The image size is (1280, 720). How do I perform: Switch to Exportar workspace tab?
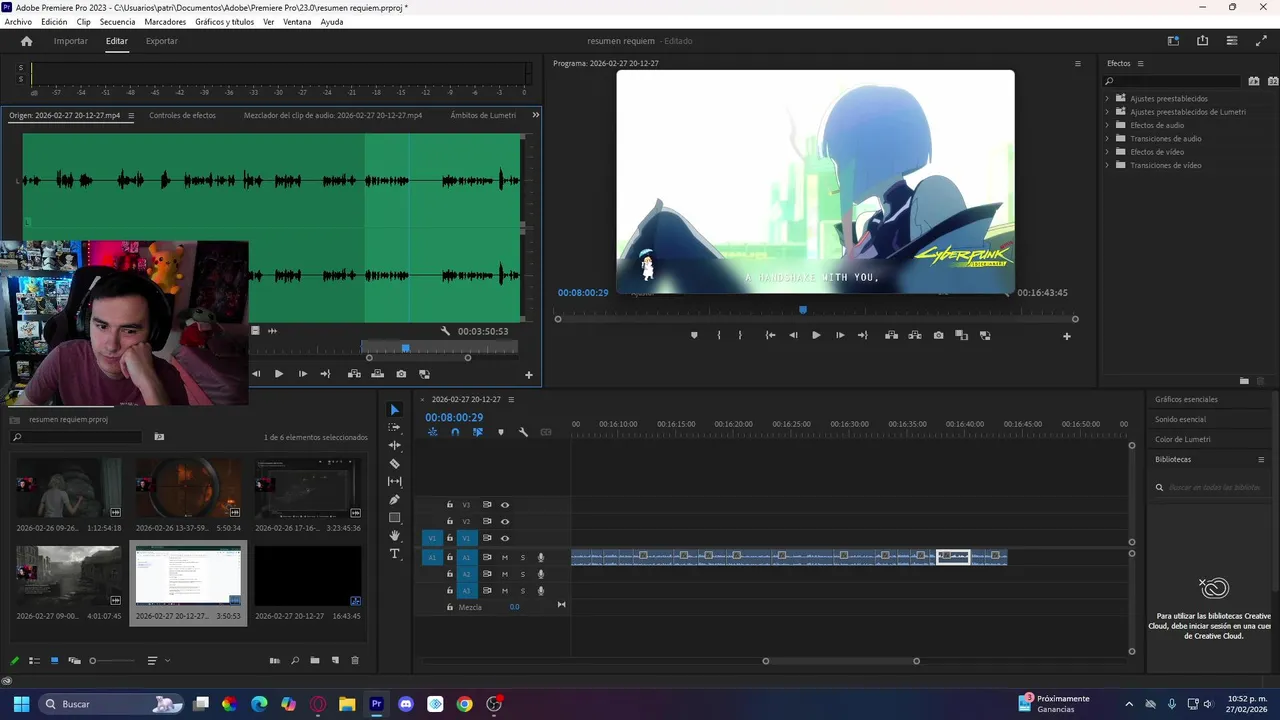pyautogui.click(x=162, y=41)
